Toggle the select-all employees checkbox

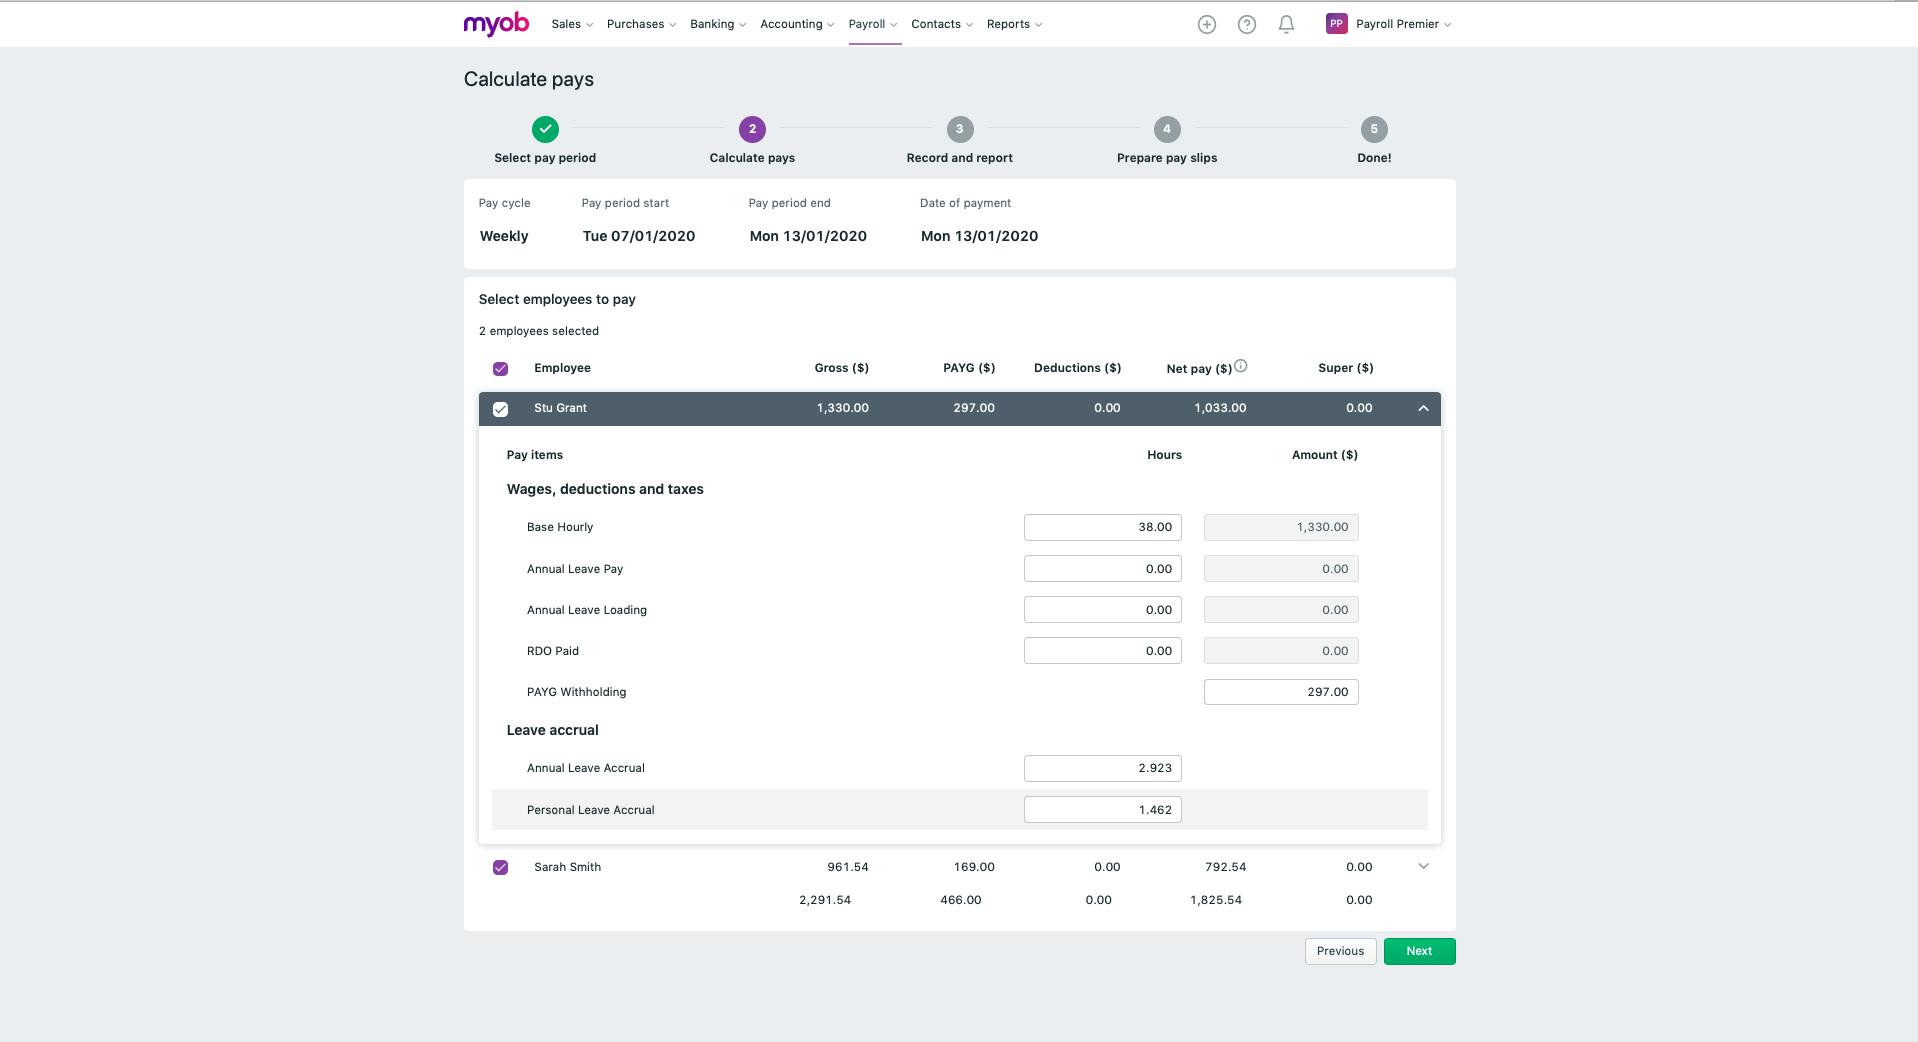[x=500, y=368]
